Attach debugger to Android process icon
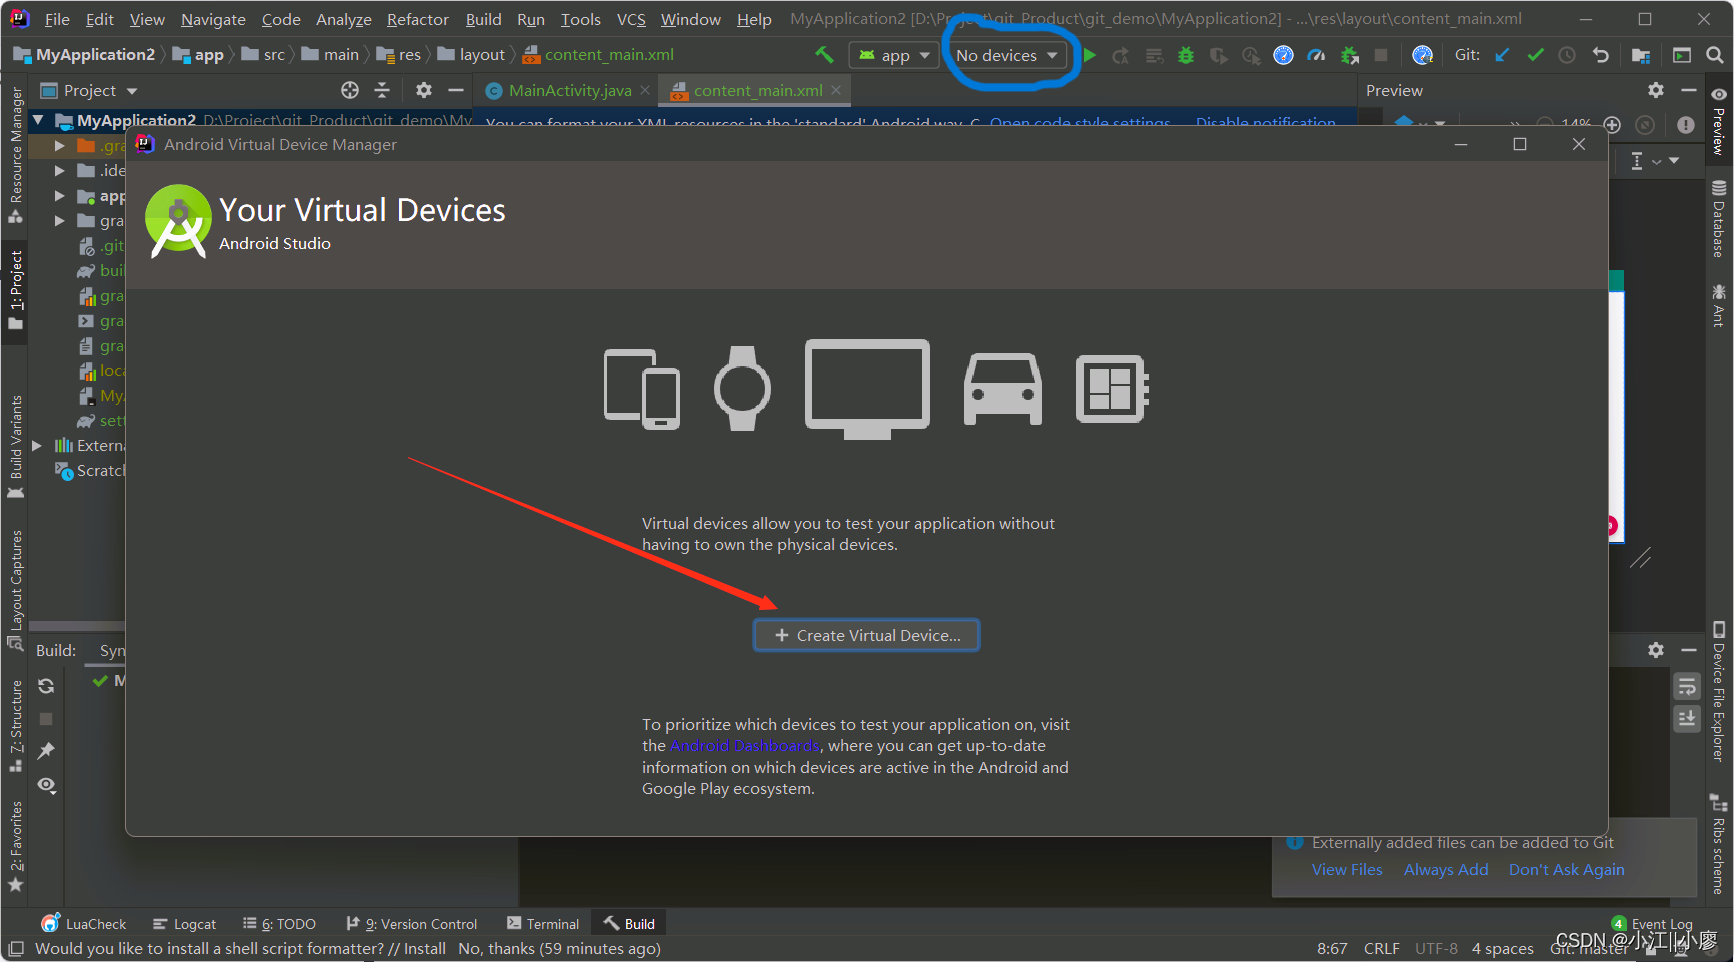 [x=1350, y=55]
